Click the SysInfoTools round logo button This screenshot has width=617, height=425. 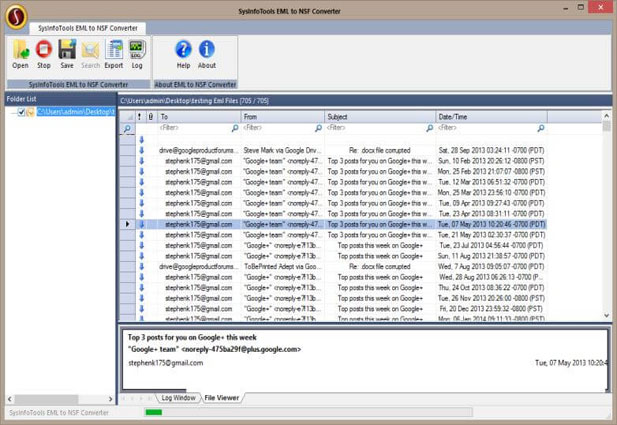pos(16,17)
